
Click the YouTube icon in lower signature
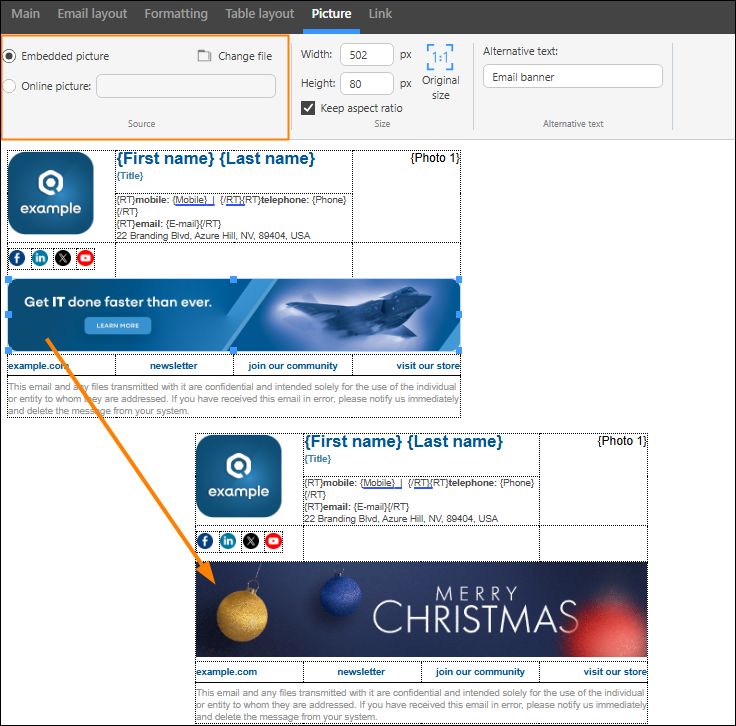tap(274, 541)
